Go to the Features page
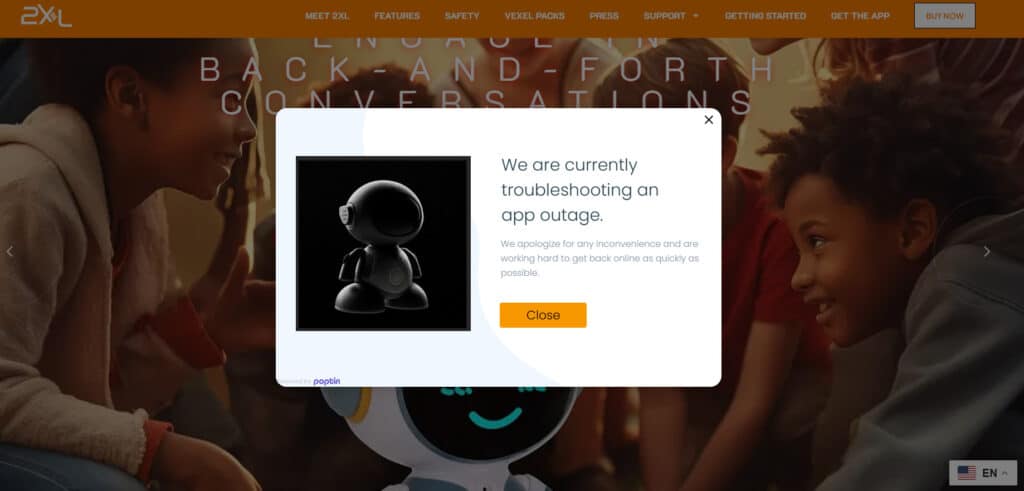This screenshot has width=1024, height=491. click(x=397, y=16)
